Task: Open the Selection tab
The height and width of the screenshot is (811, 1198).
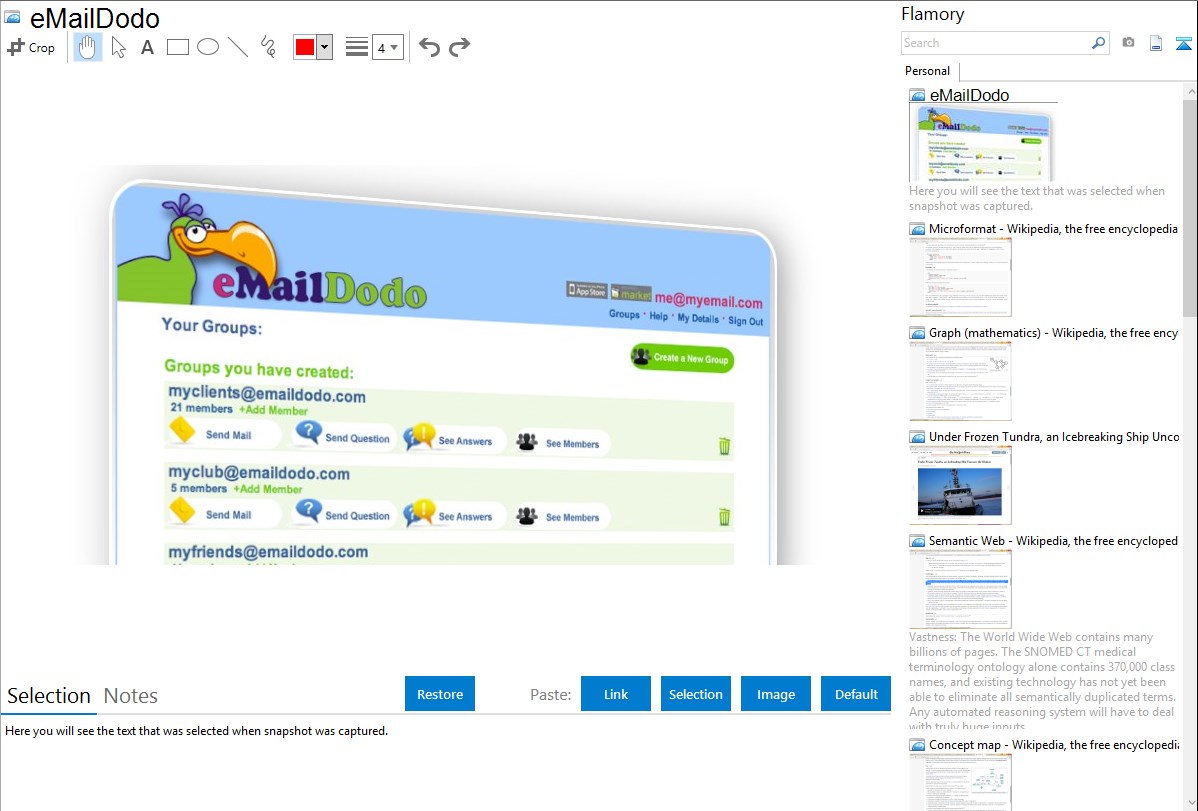Action: 49,696
